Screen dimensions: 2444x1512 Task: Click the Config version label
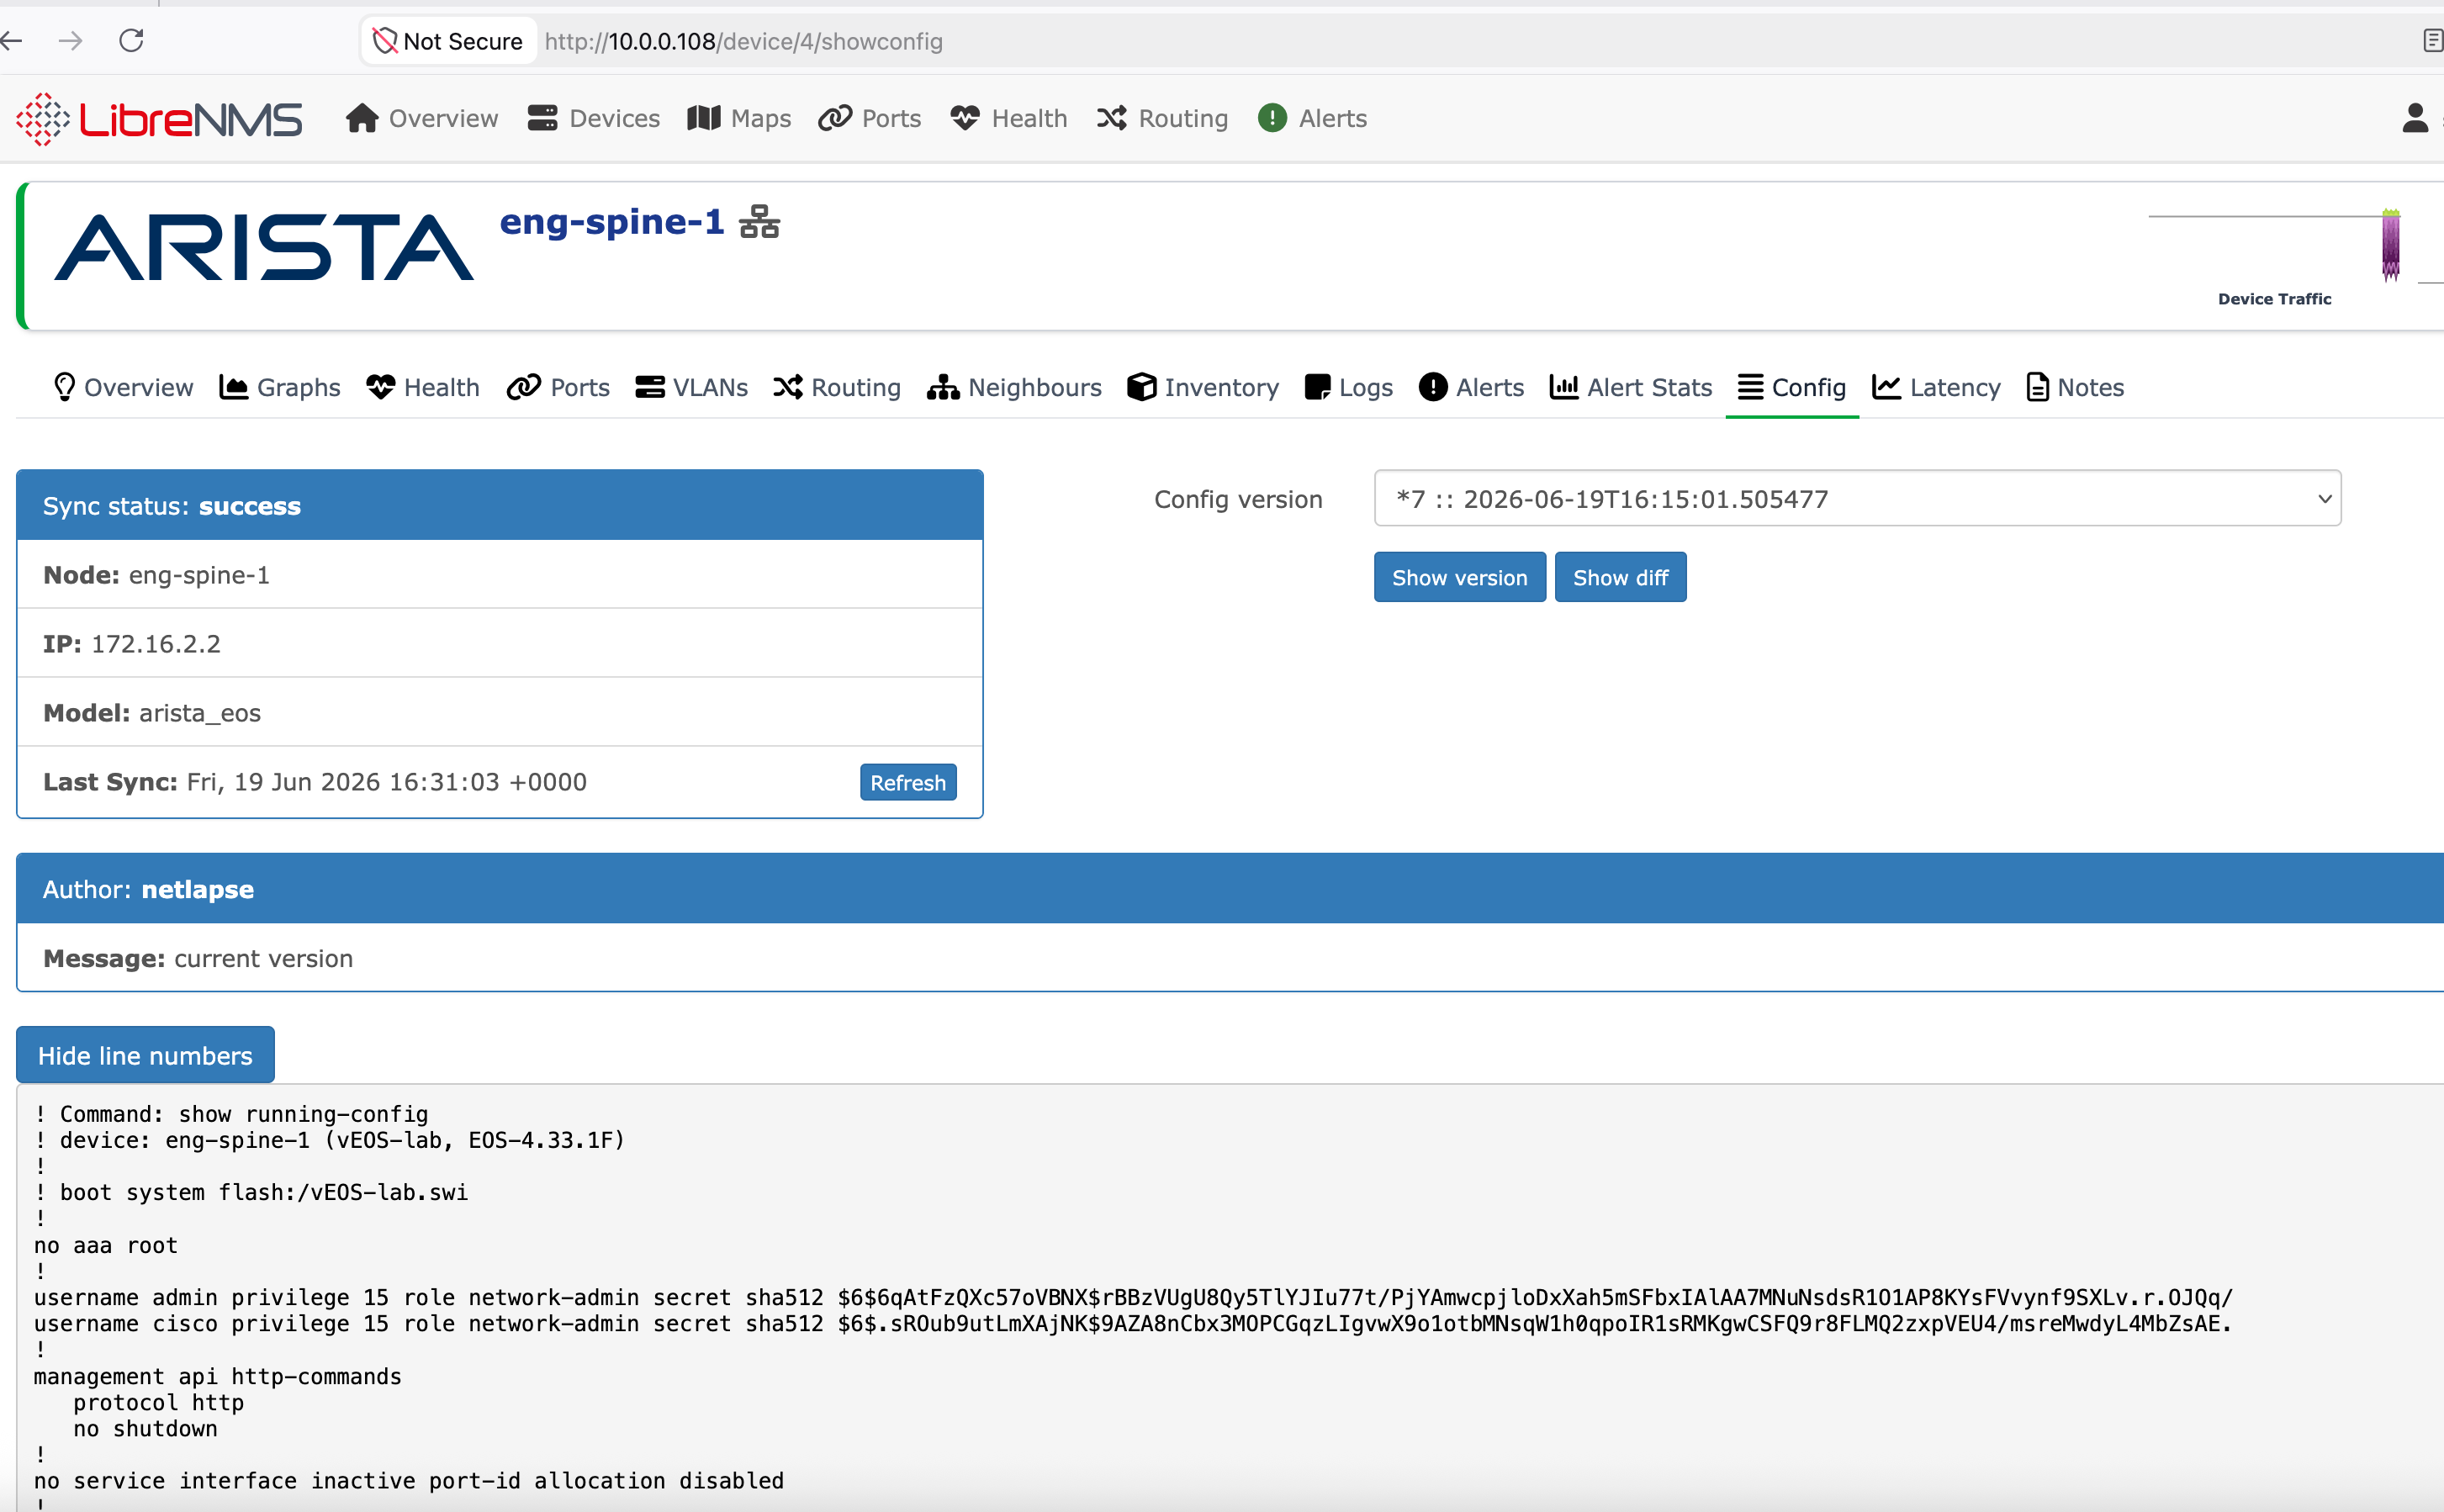[x=1238, y=499]
